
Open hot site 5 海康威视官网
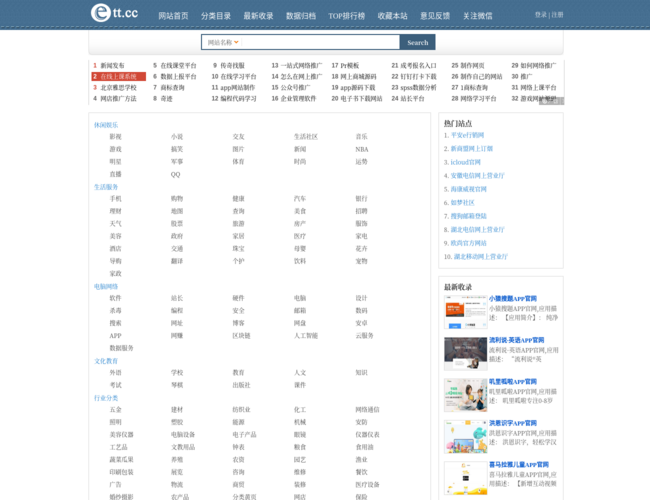pos(468,189)
